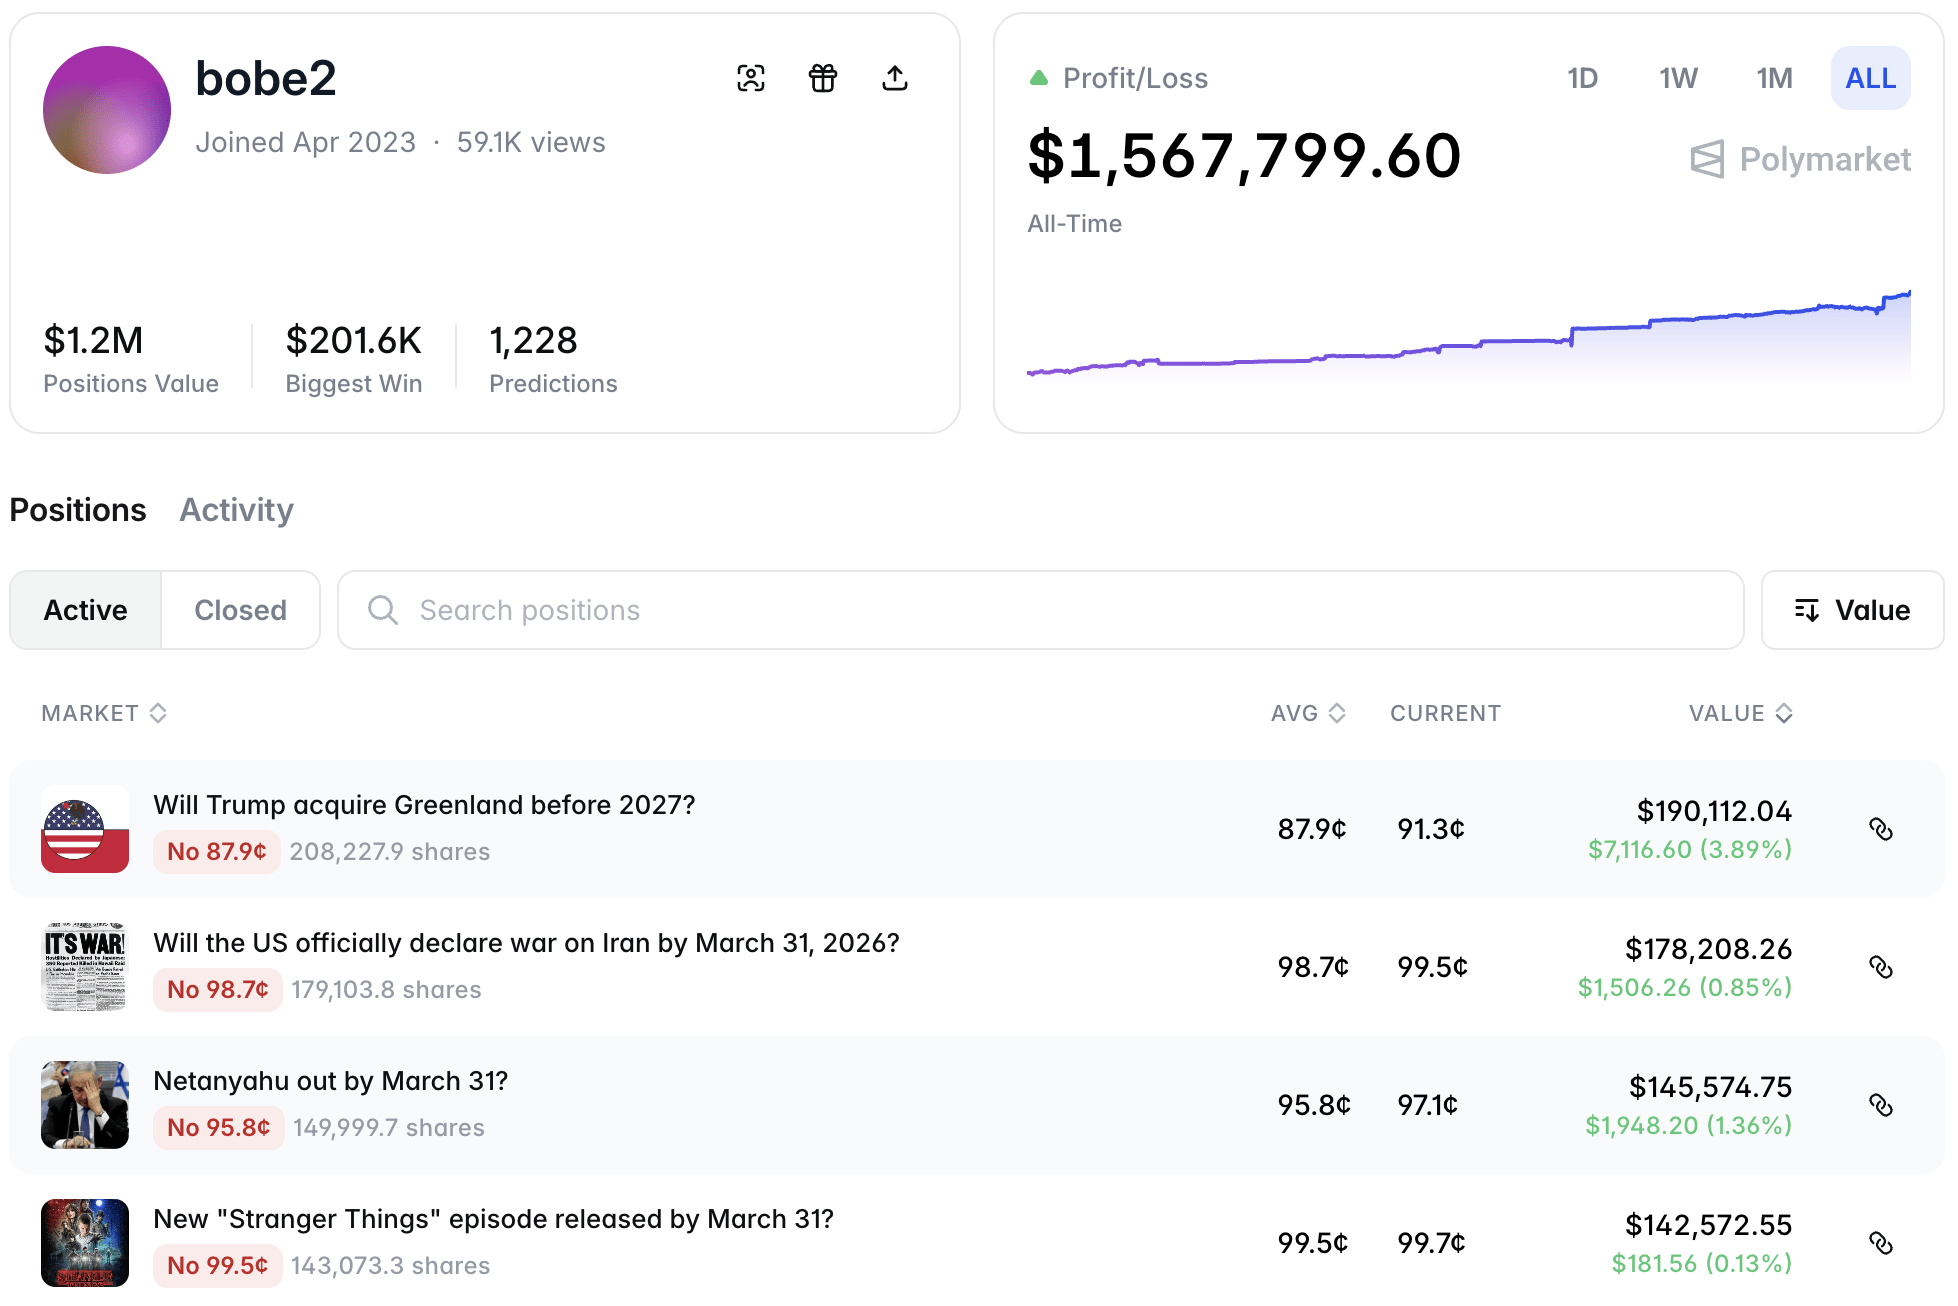Click the scan profile icon next to bobe2

[751, 78]
